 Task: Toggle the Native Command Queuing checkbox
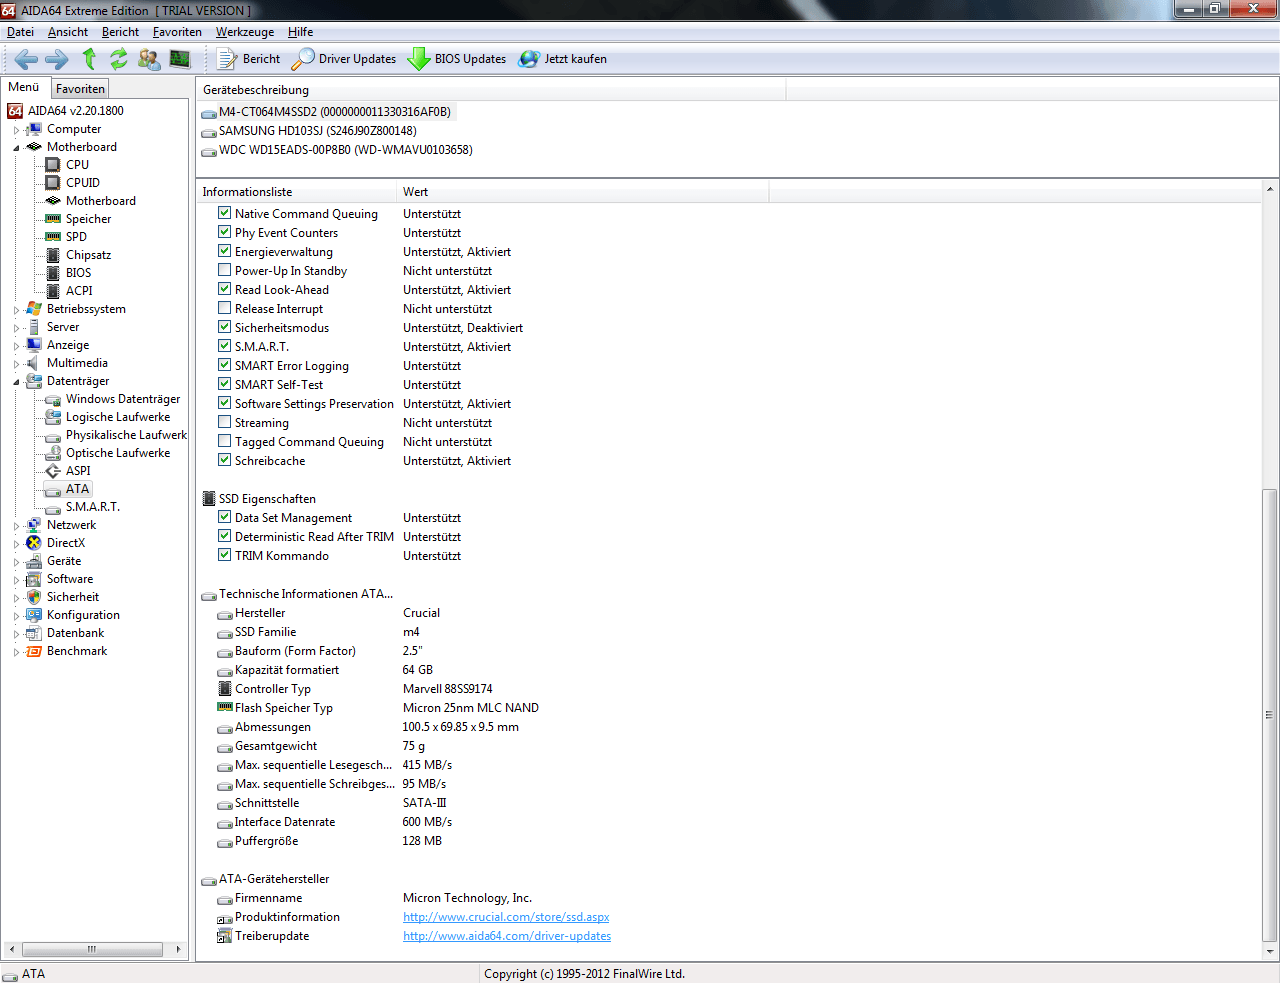pos(225,213)
